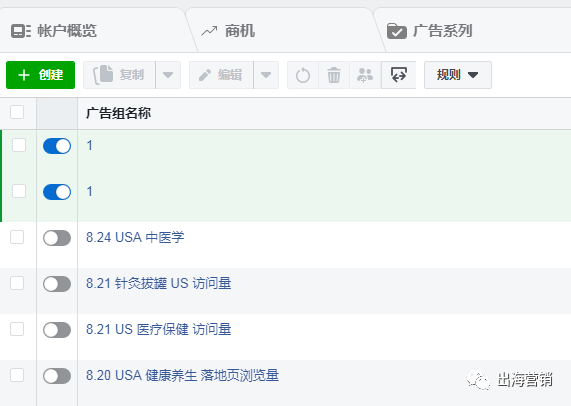Viewport: 571px width, 406px height.
Task: Click the green 创建 create button
Action: pyautogui.click(x=40, y=75)
